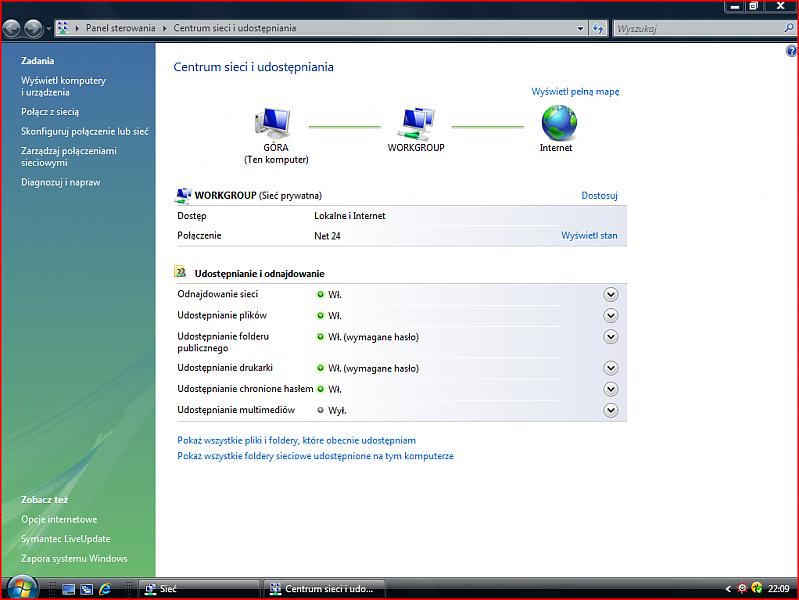This screenshot has height=600, width=799.
Task: Click the refresh button next to address bar
Action: (598, 29)
